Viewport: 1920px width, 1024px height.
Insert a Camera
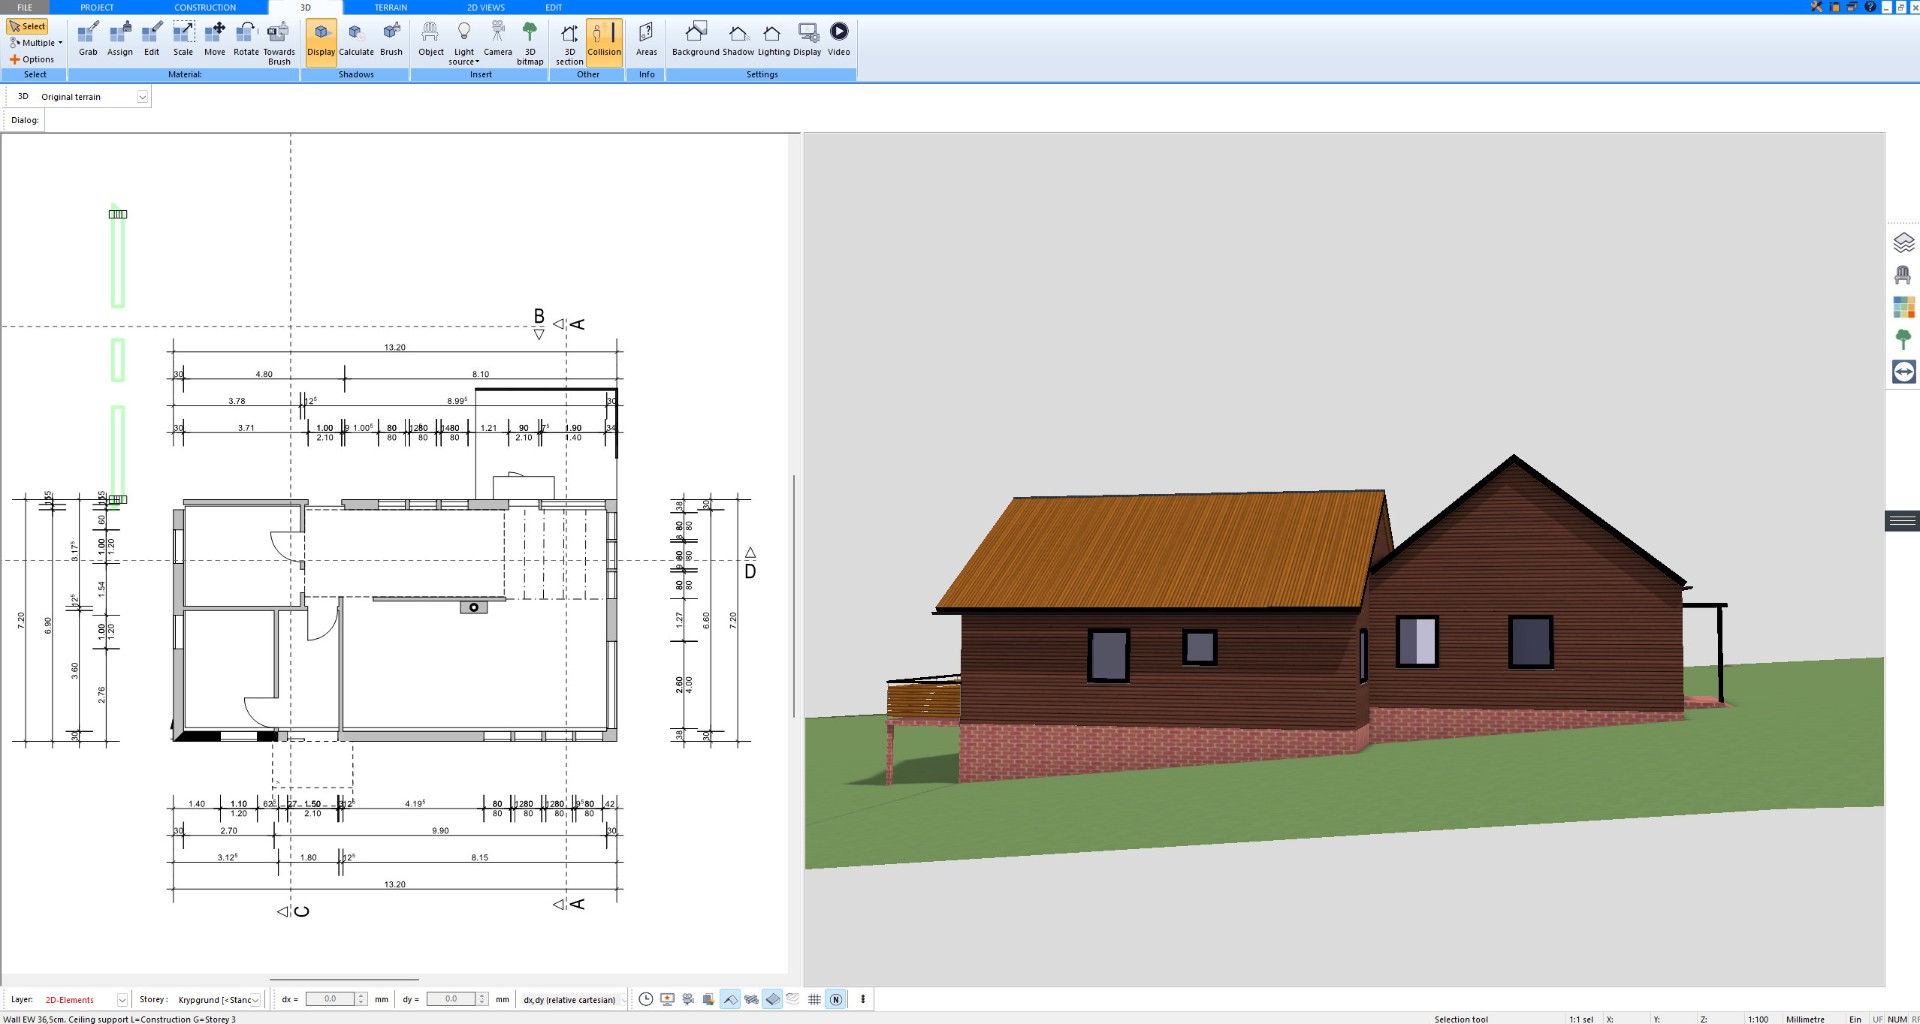[498, 40]
